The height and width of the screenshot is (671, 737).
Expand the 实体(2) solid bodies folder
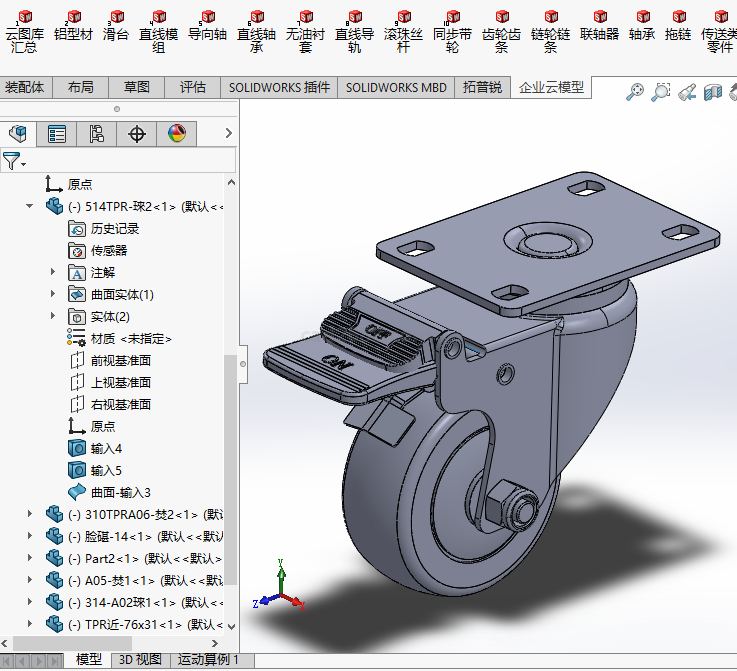[x=53, y=316]
